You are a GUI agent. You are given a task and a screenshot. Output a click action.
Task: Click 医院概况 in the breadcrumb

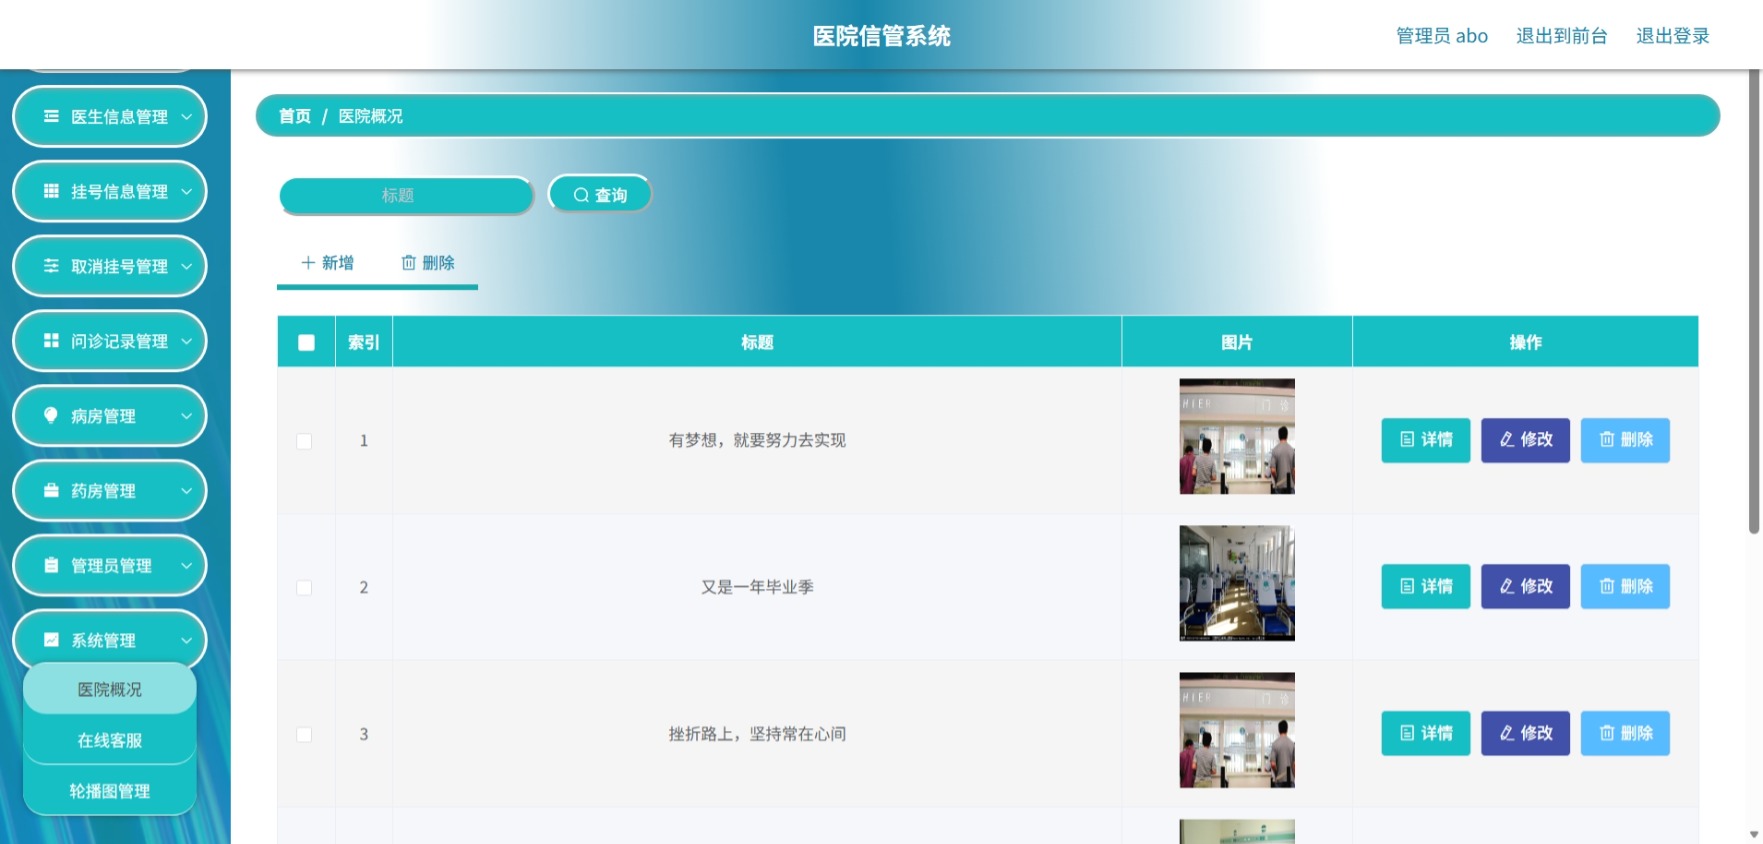tap(370, 116)
